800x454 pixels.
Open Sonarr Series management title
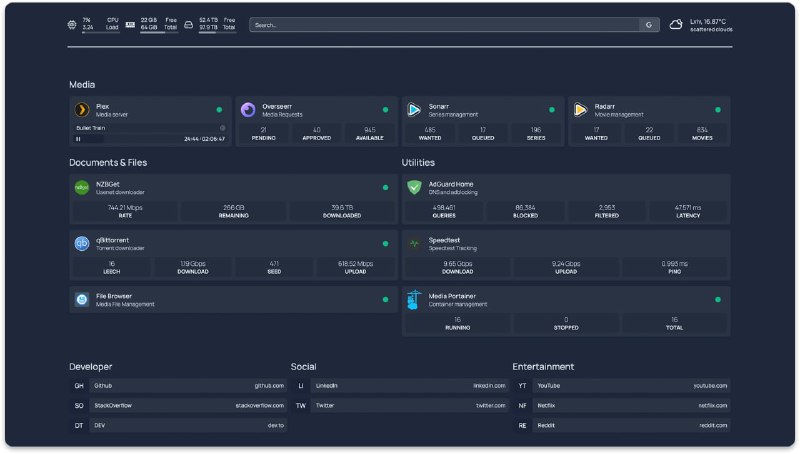(x=453, y=110)
